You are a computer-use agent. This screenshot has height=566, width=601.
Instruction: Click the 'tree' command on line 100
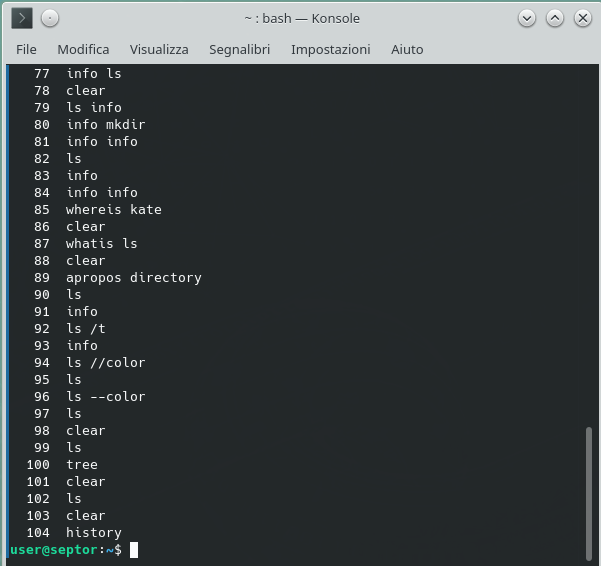pos(82,465)
